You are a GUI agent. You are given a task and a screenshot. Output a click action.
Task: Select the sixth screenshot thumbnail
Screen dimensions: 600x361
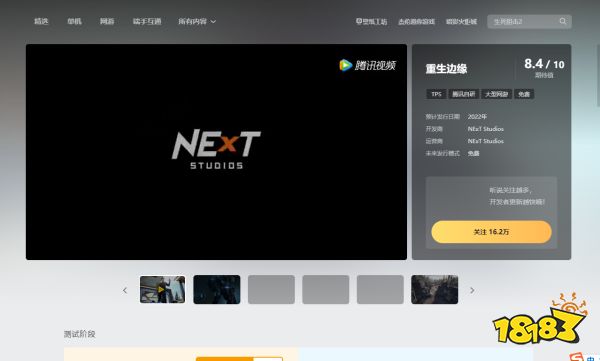tap(435, 289)
